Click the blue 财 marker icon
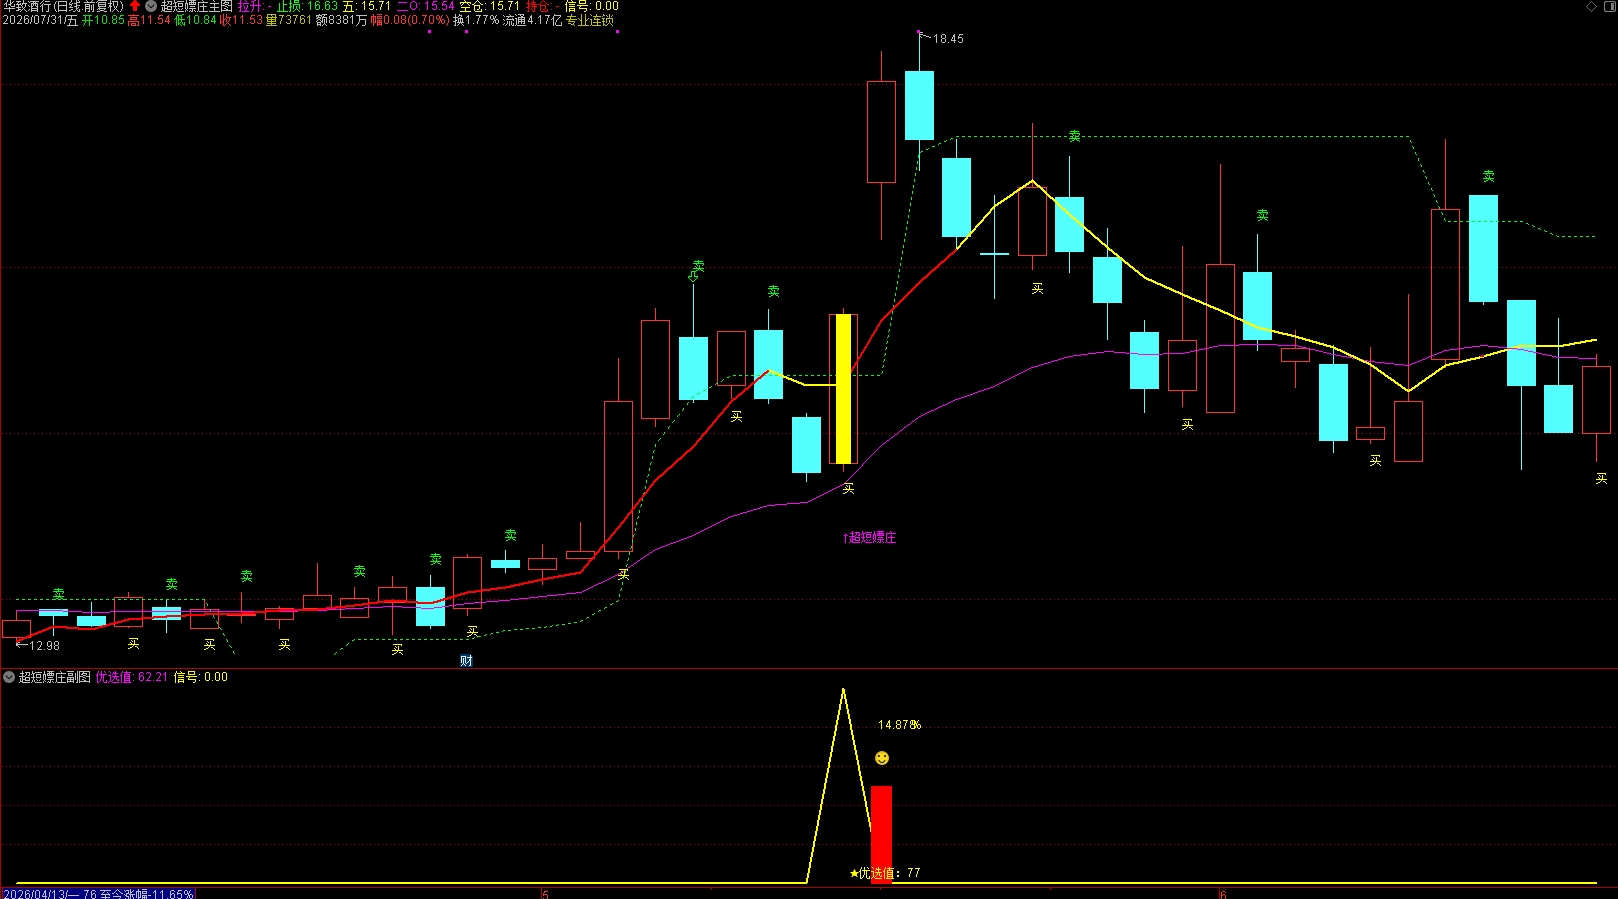 pos(466,660)
